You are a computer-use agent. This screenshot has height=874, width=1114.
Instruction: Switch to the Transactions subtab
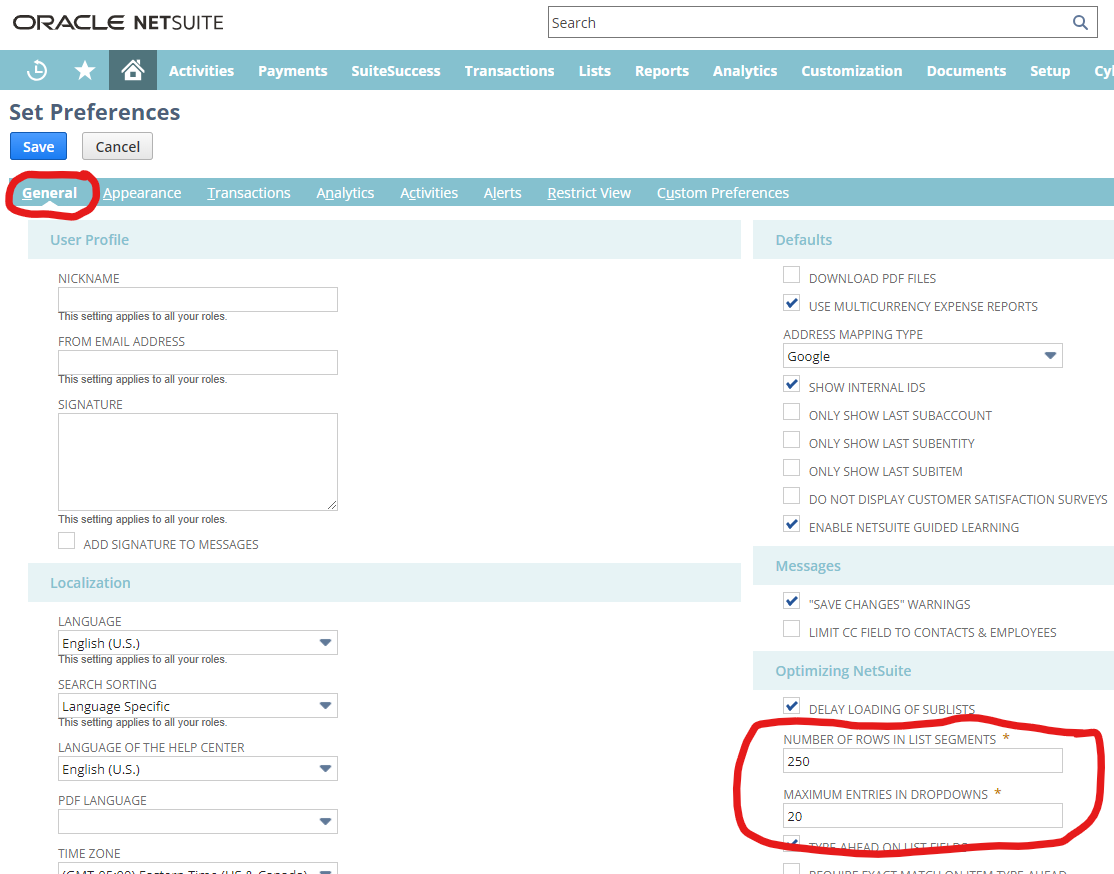click(x=249, y=193)
